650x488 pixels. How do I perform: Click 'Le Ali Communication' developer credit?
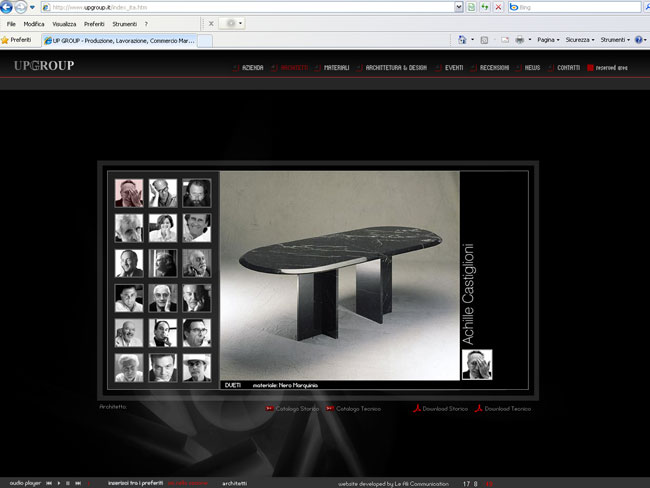pyautogui.click(x=421, y=484)
